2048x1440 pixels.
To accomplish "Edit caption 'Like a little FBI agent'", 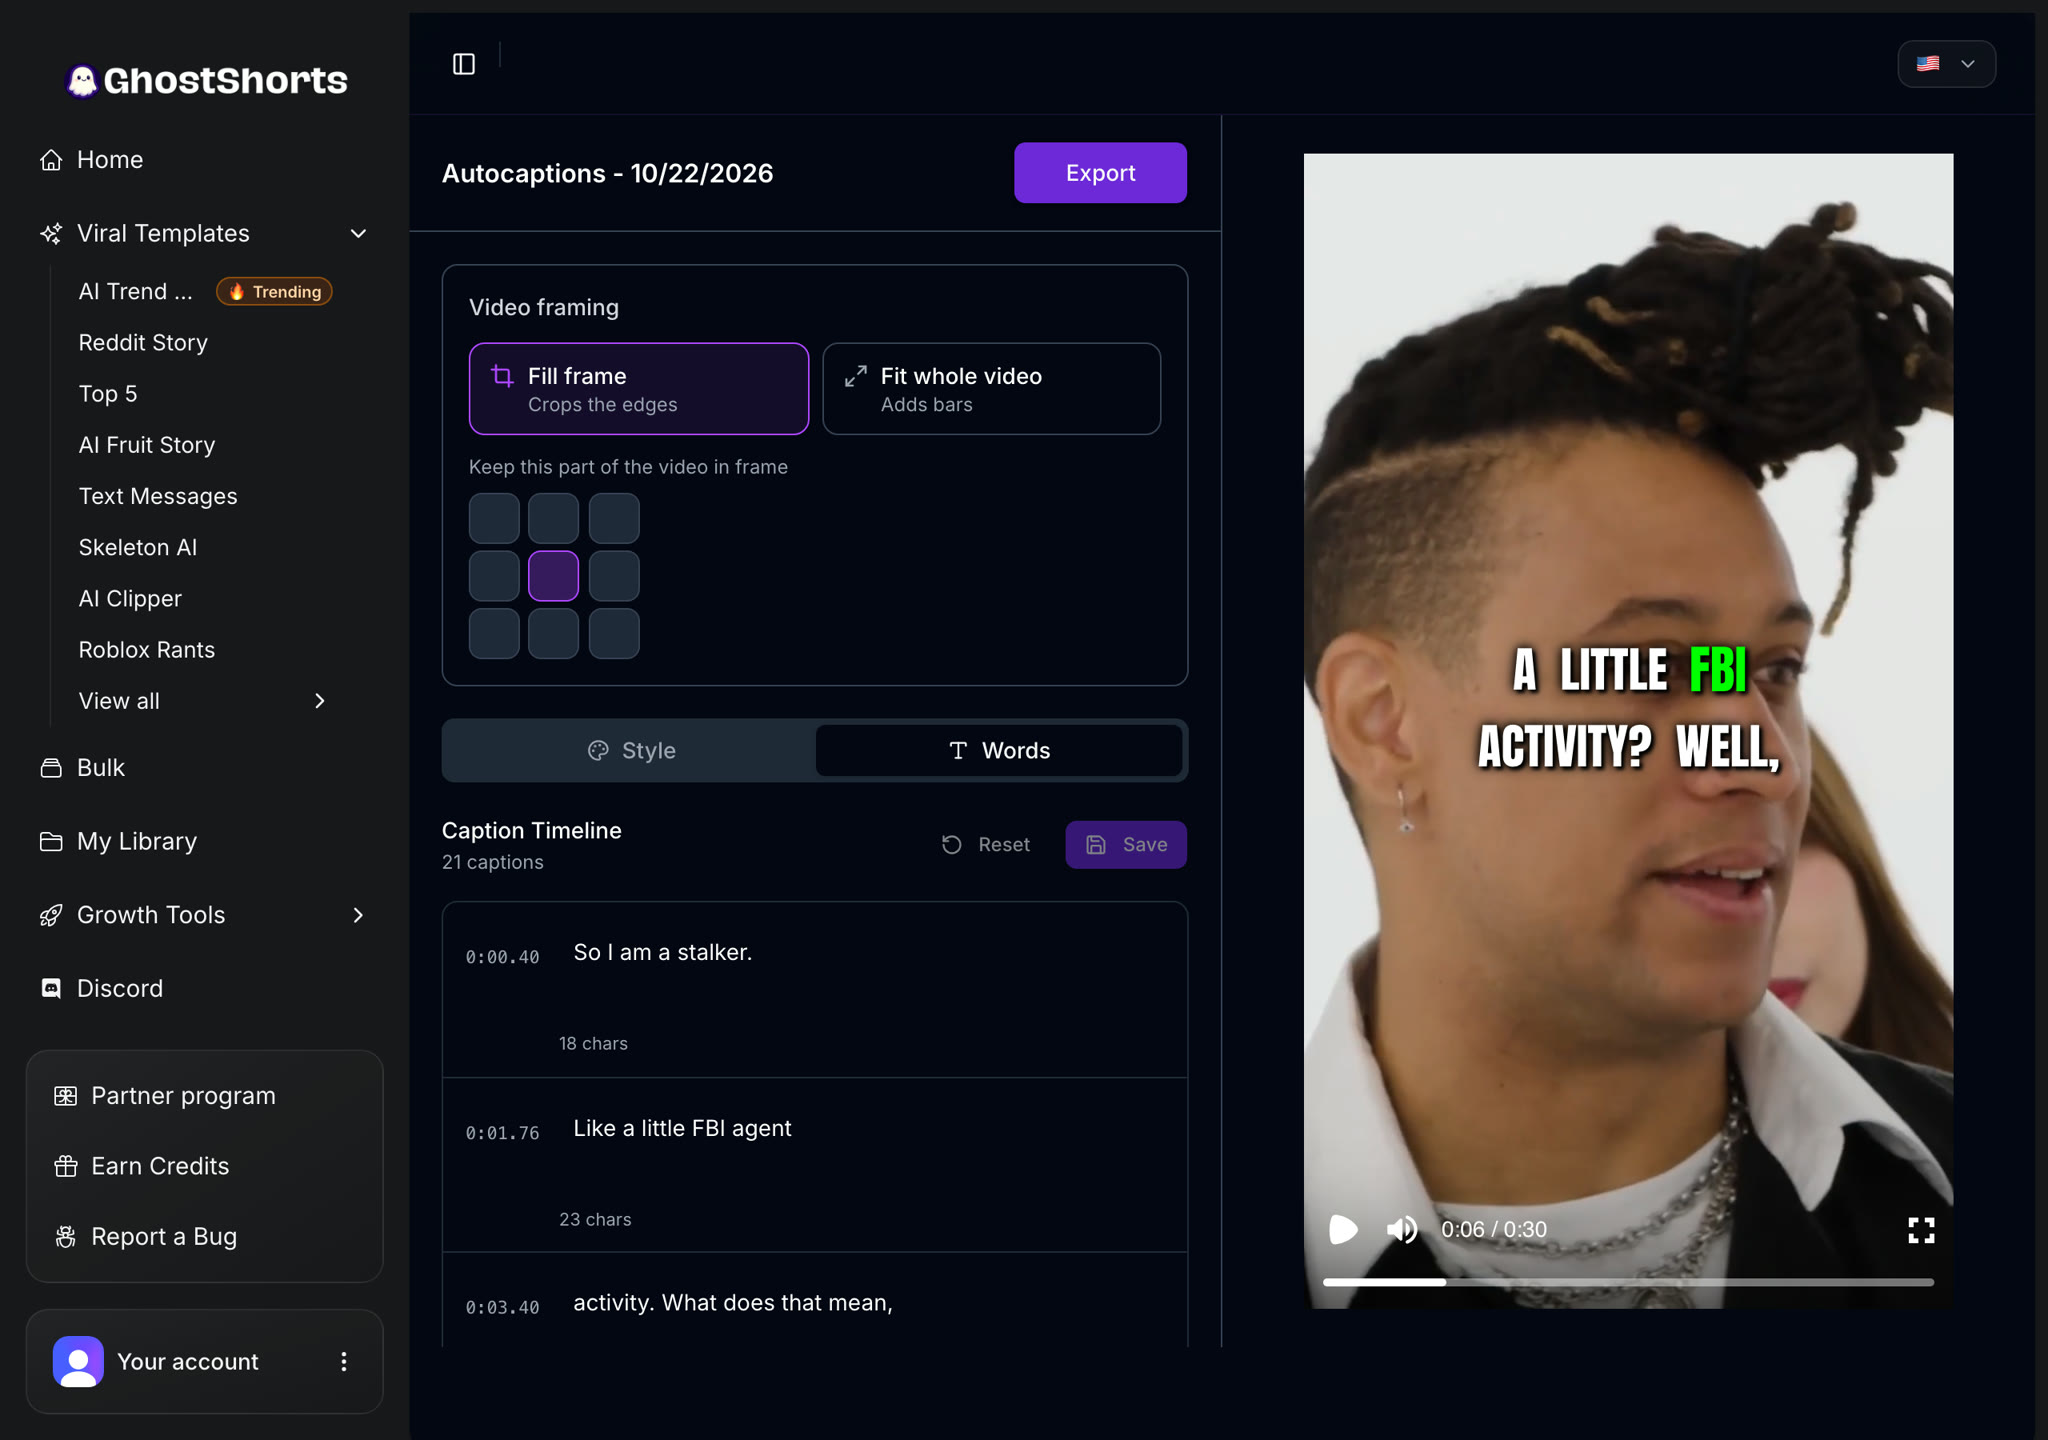I will [682, 1128].
